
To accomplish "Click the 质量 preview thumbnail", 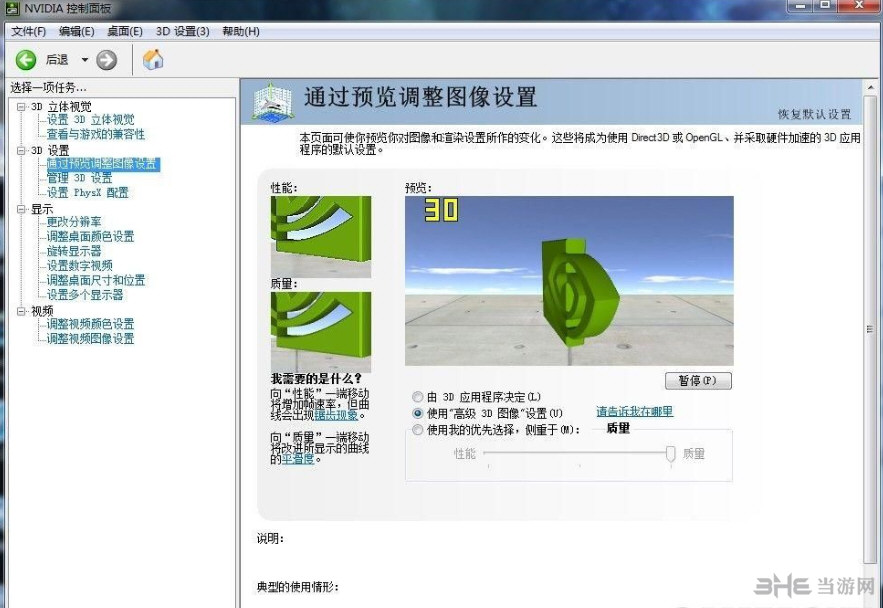I will tap(321, 332).
